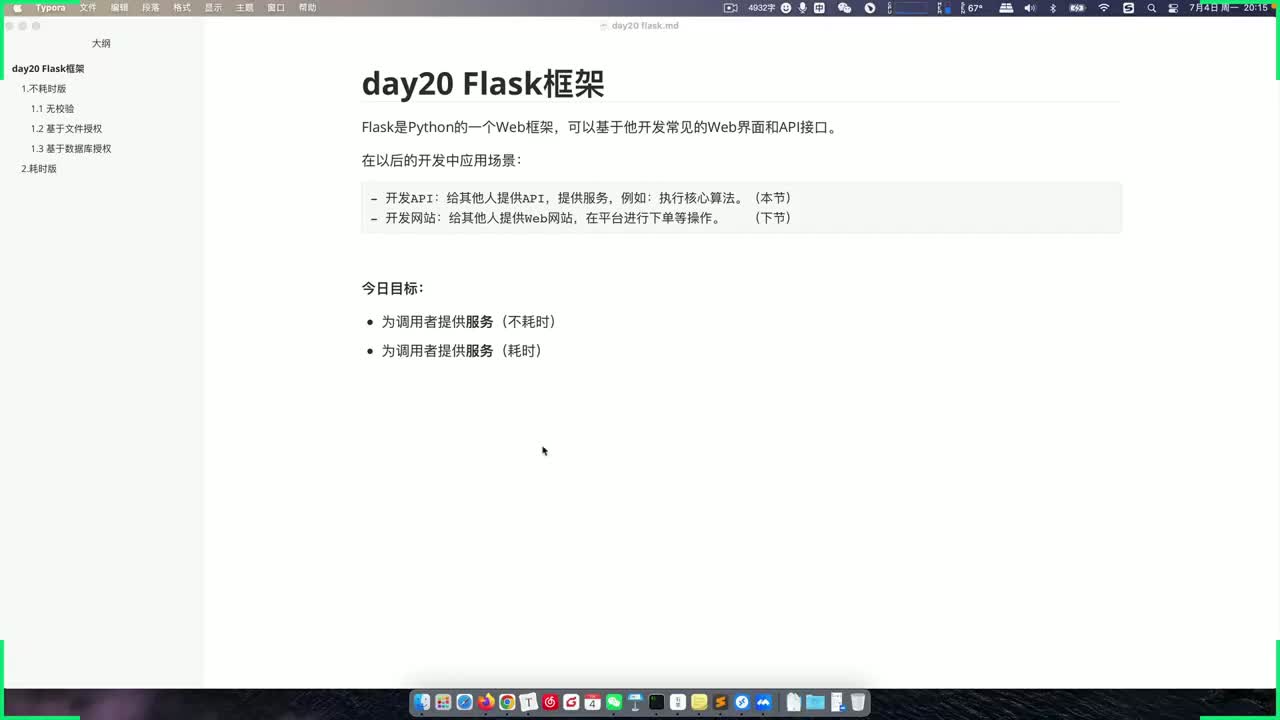This screenshot has width=1280, height=720.
Task: Click the line 在以后的开发中应用场景
Action: (441, 160)
